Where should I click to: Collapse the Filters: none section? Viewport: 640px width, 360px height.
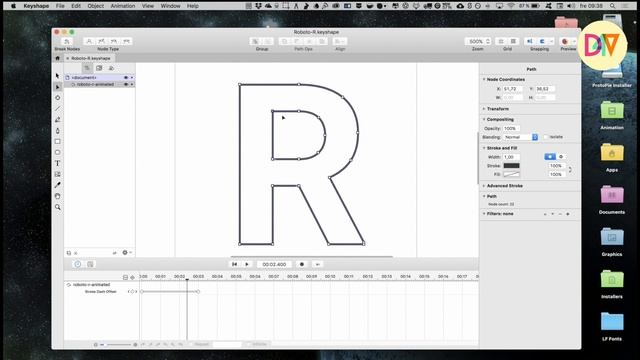[484, 214]
